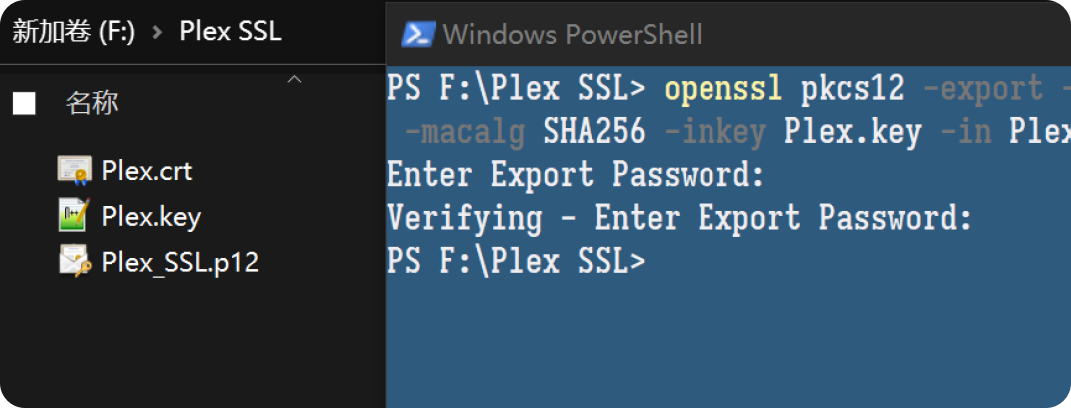Click the Verifying - Enter Export Password line
The image size is (1071, 408).
click(679, 218)
